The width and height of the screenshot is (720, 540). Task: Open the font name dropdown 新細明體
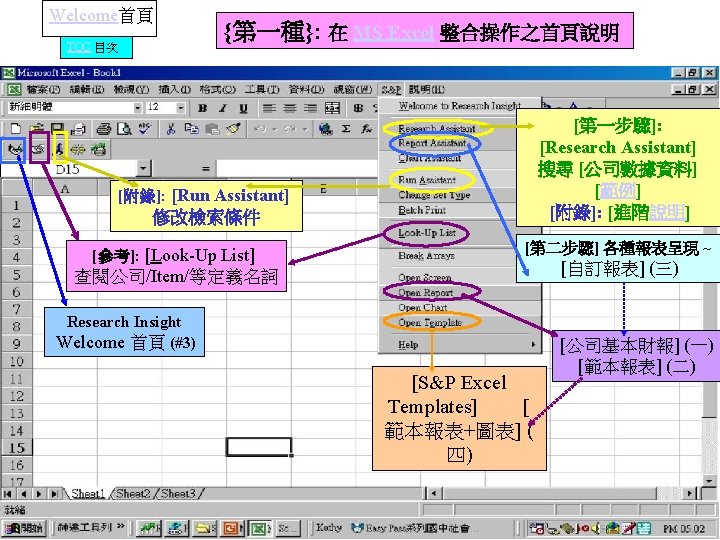[x=137, y=108]
